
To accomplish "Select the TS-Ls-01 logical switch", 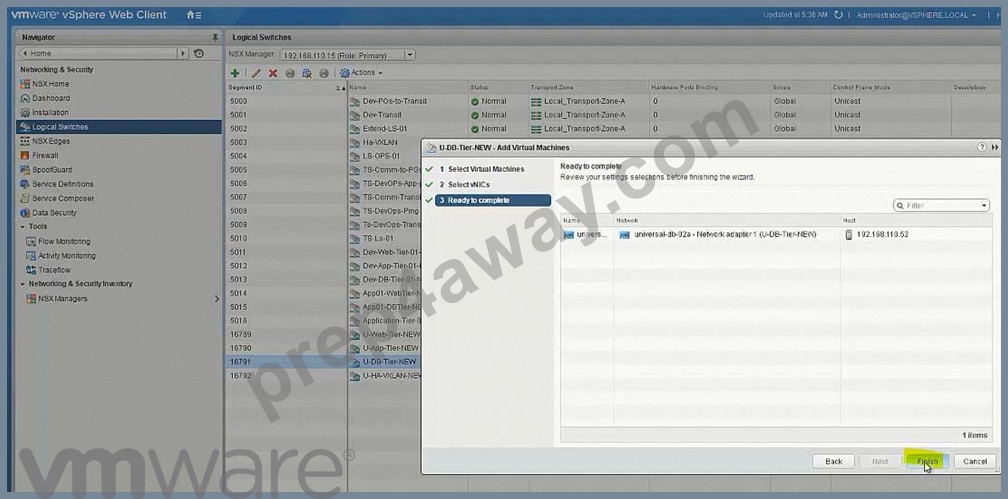I will click(378, 239).
